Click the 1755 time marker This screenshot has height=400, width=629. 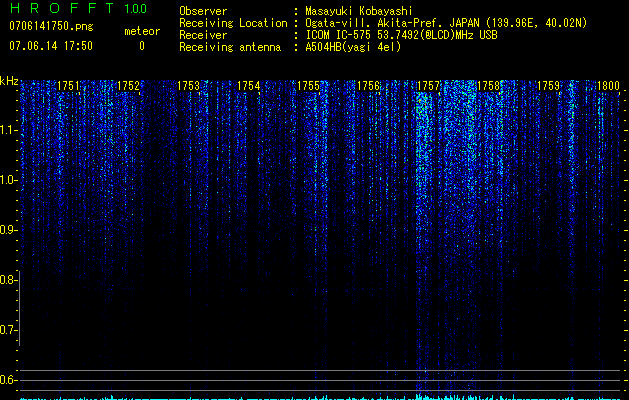[308, 86]
